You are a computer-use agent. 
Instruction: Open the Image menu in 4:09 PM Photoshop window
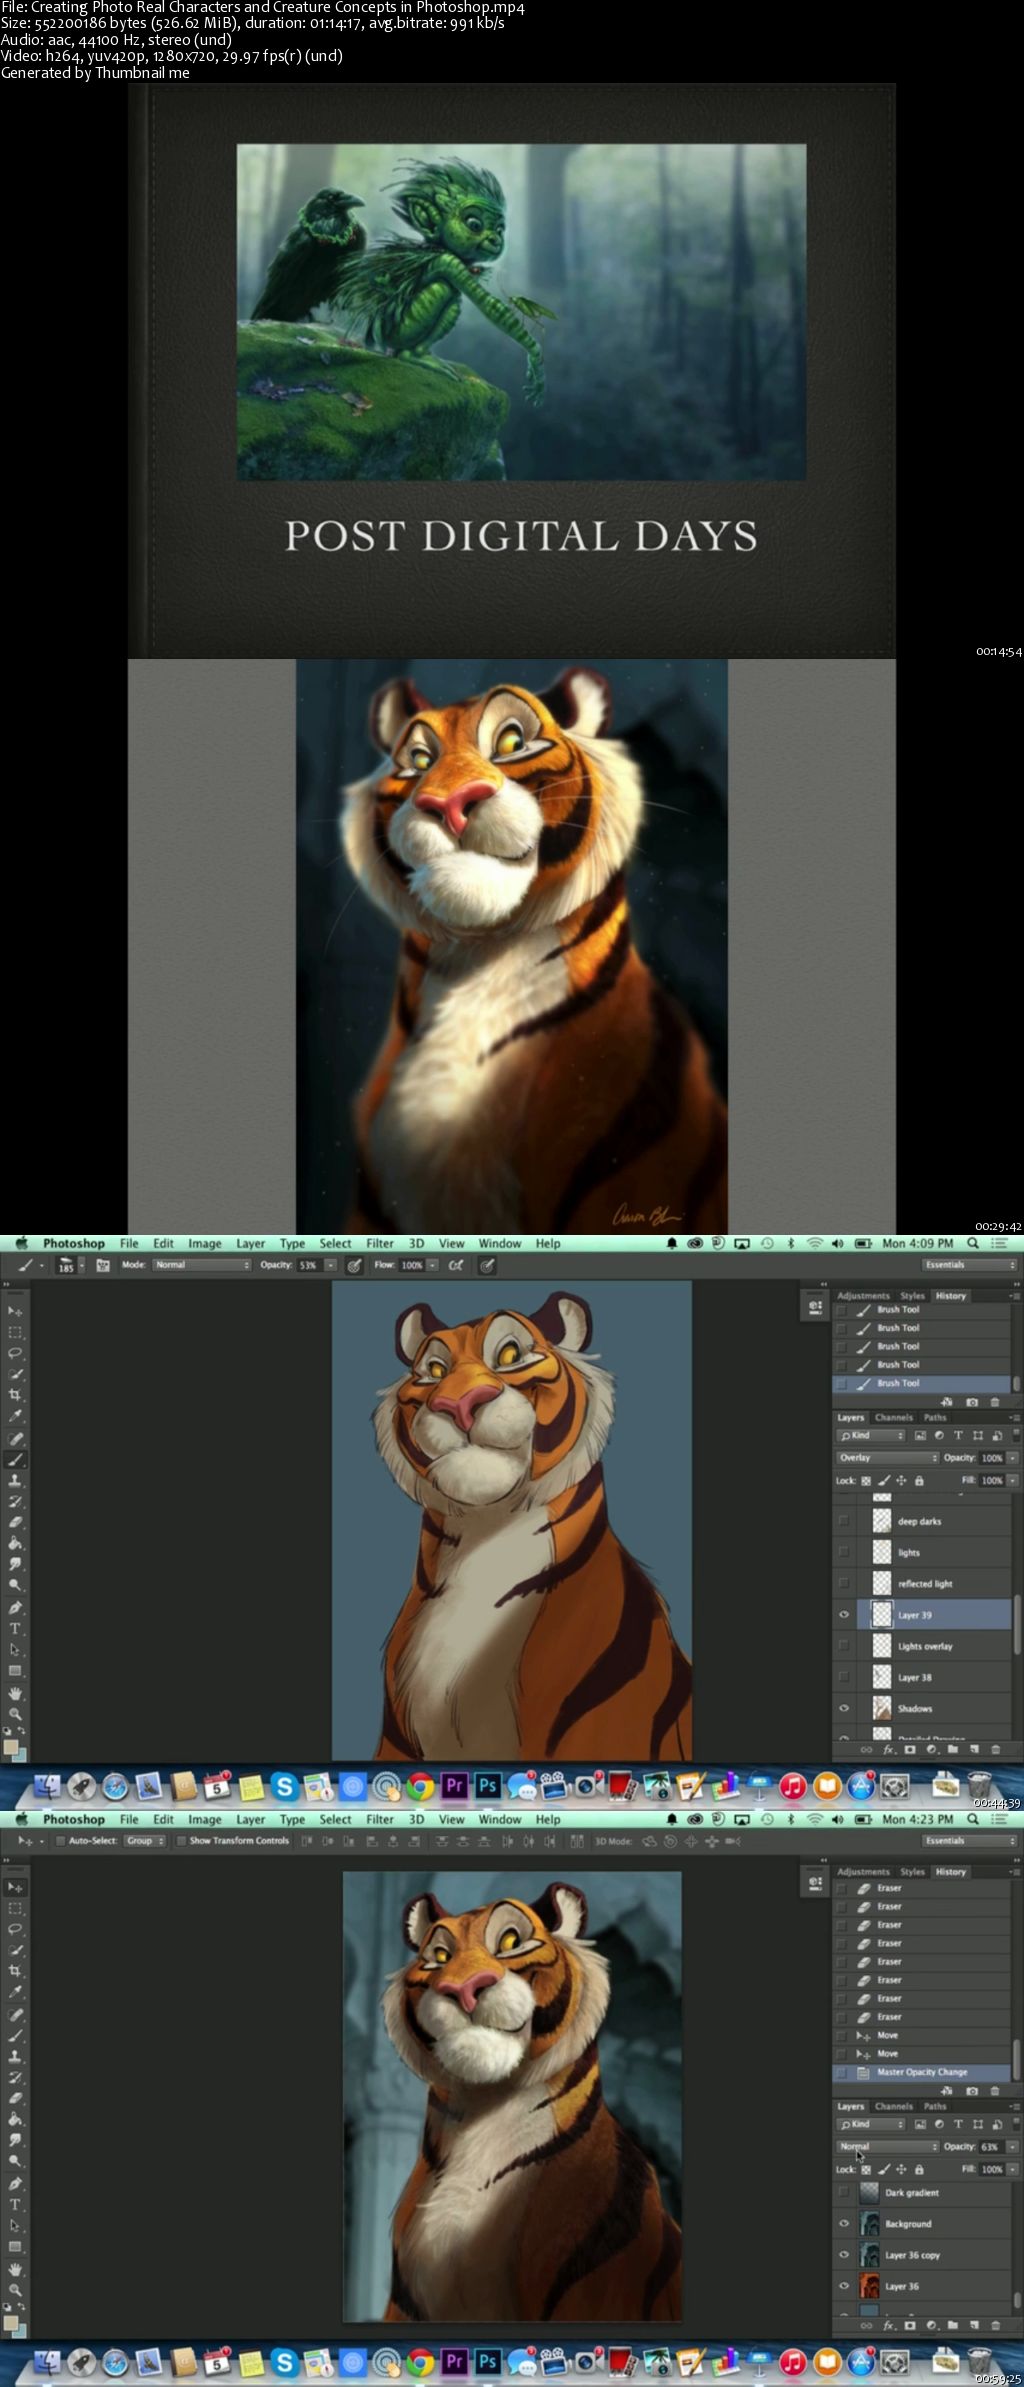(x=205, y=1243)
